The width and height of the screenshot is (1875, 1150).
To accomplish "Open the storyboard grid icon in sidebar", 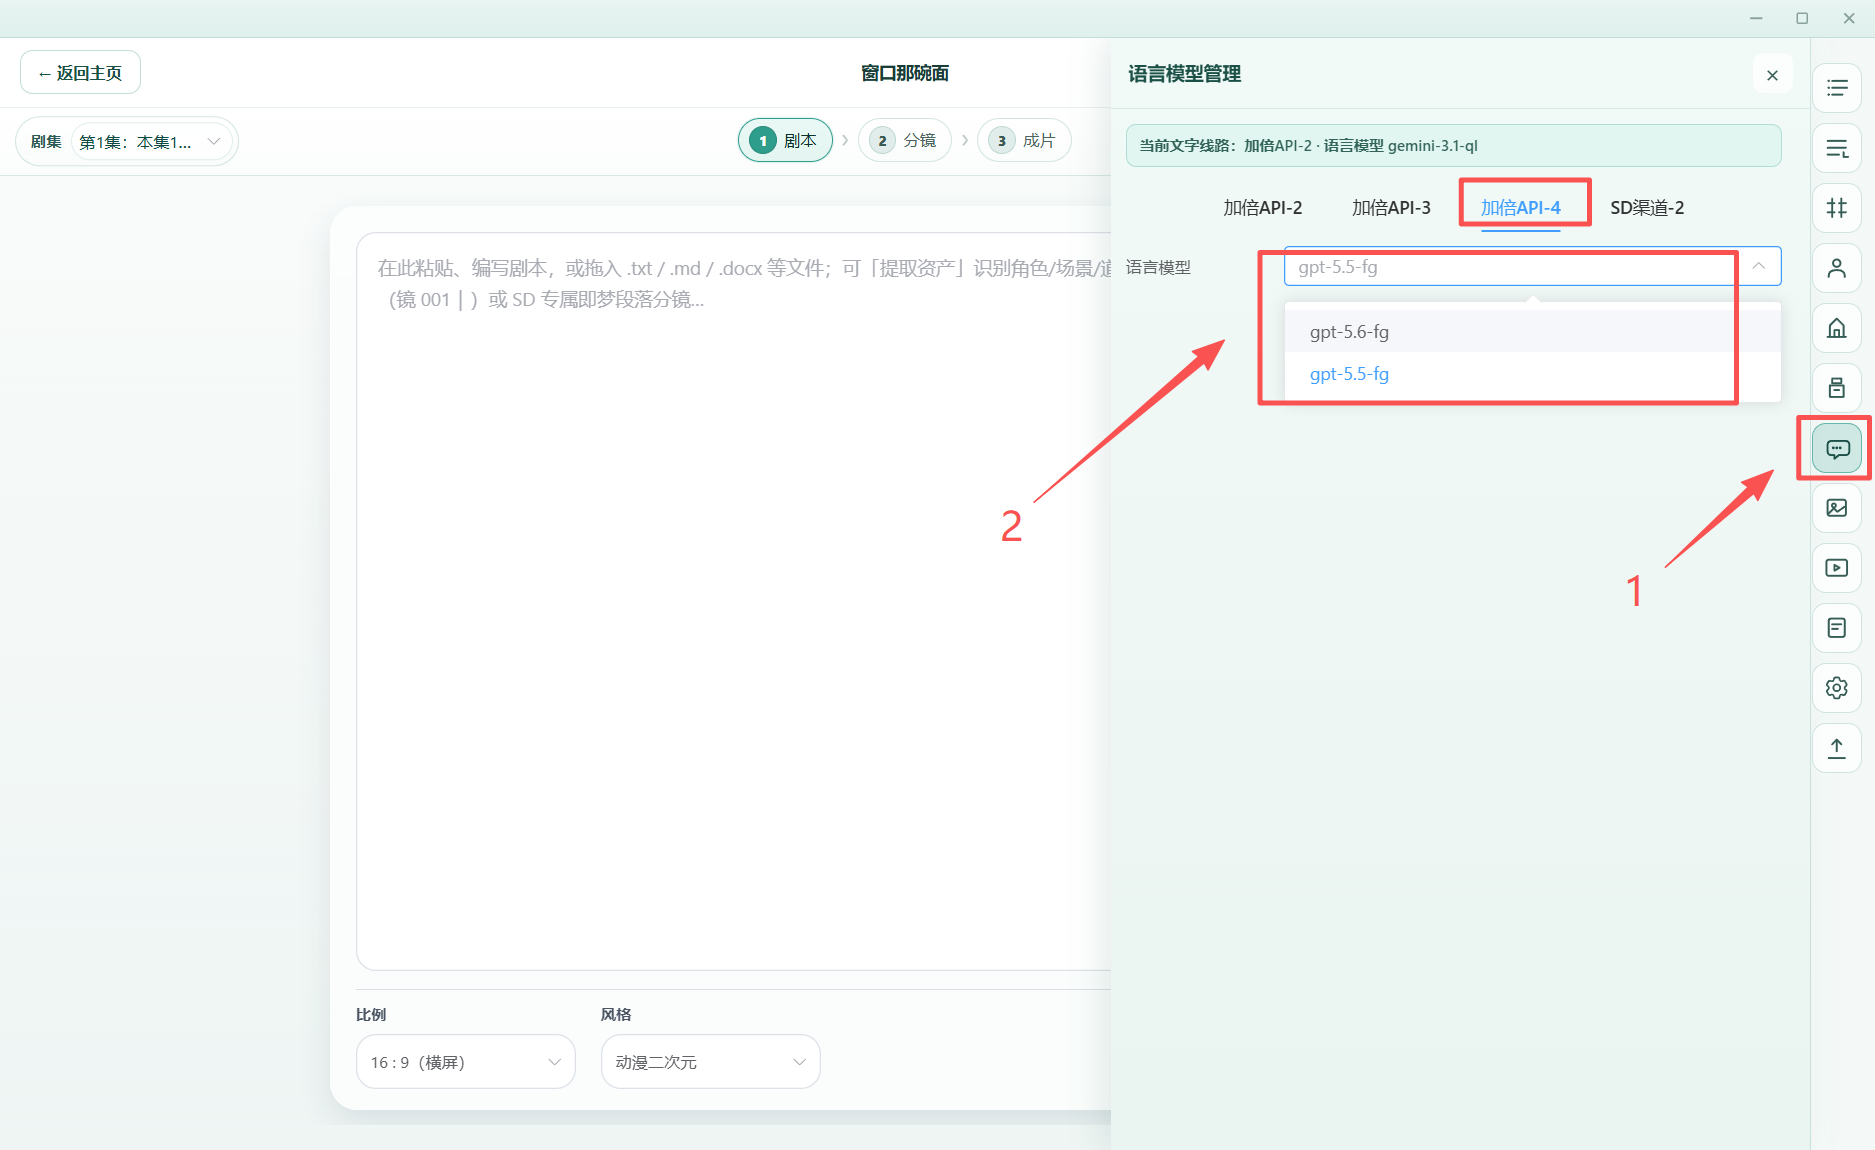I will pos(1836,208).
